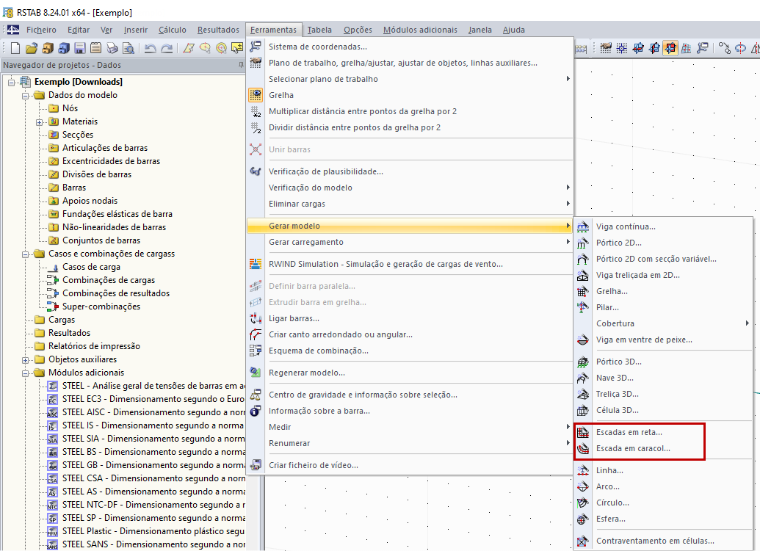Open the Módulos adicionais menu
The width and height of the screenshot is (760, 554).
420,30
